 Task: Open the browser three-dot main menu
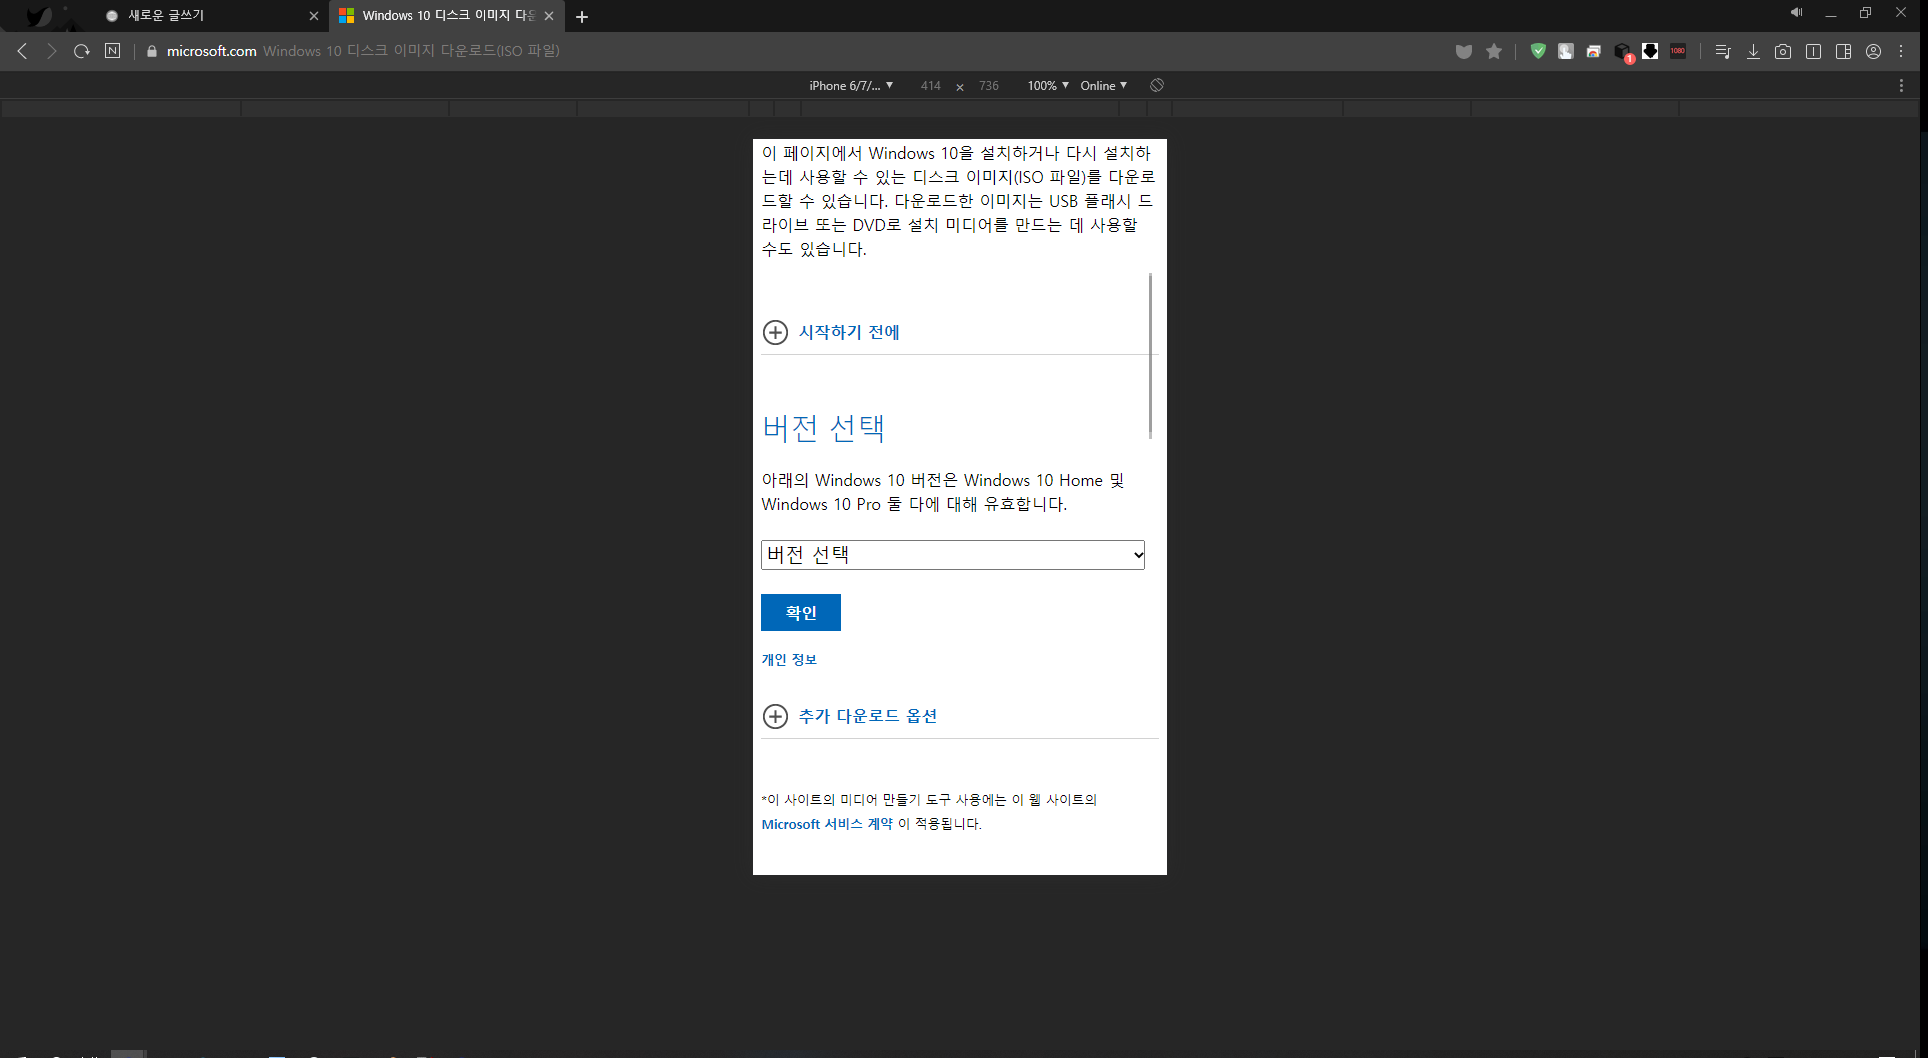pos(1901,52)
